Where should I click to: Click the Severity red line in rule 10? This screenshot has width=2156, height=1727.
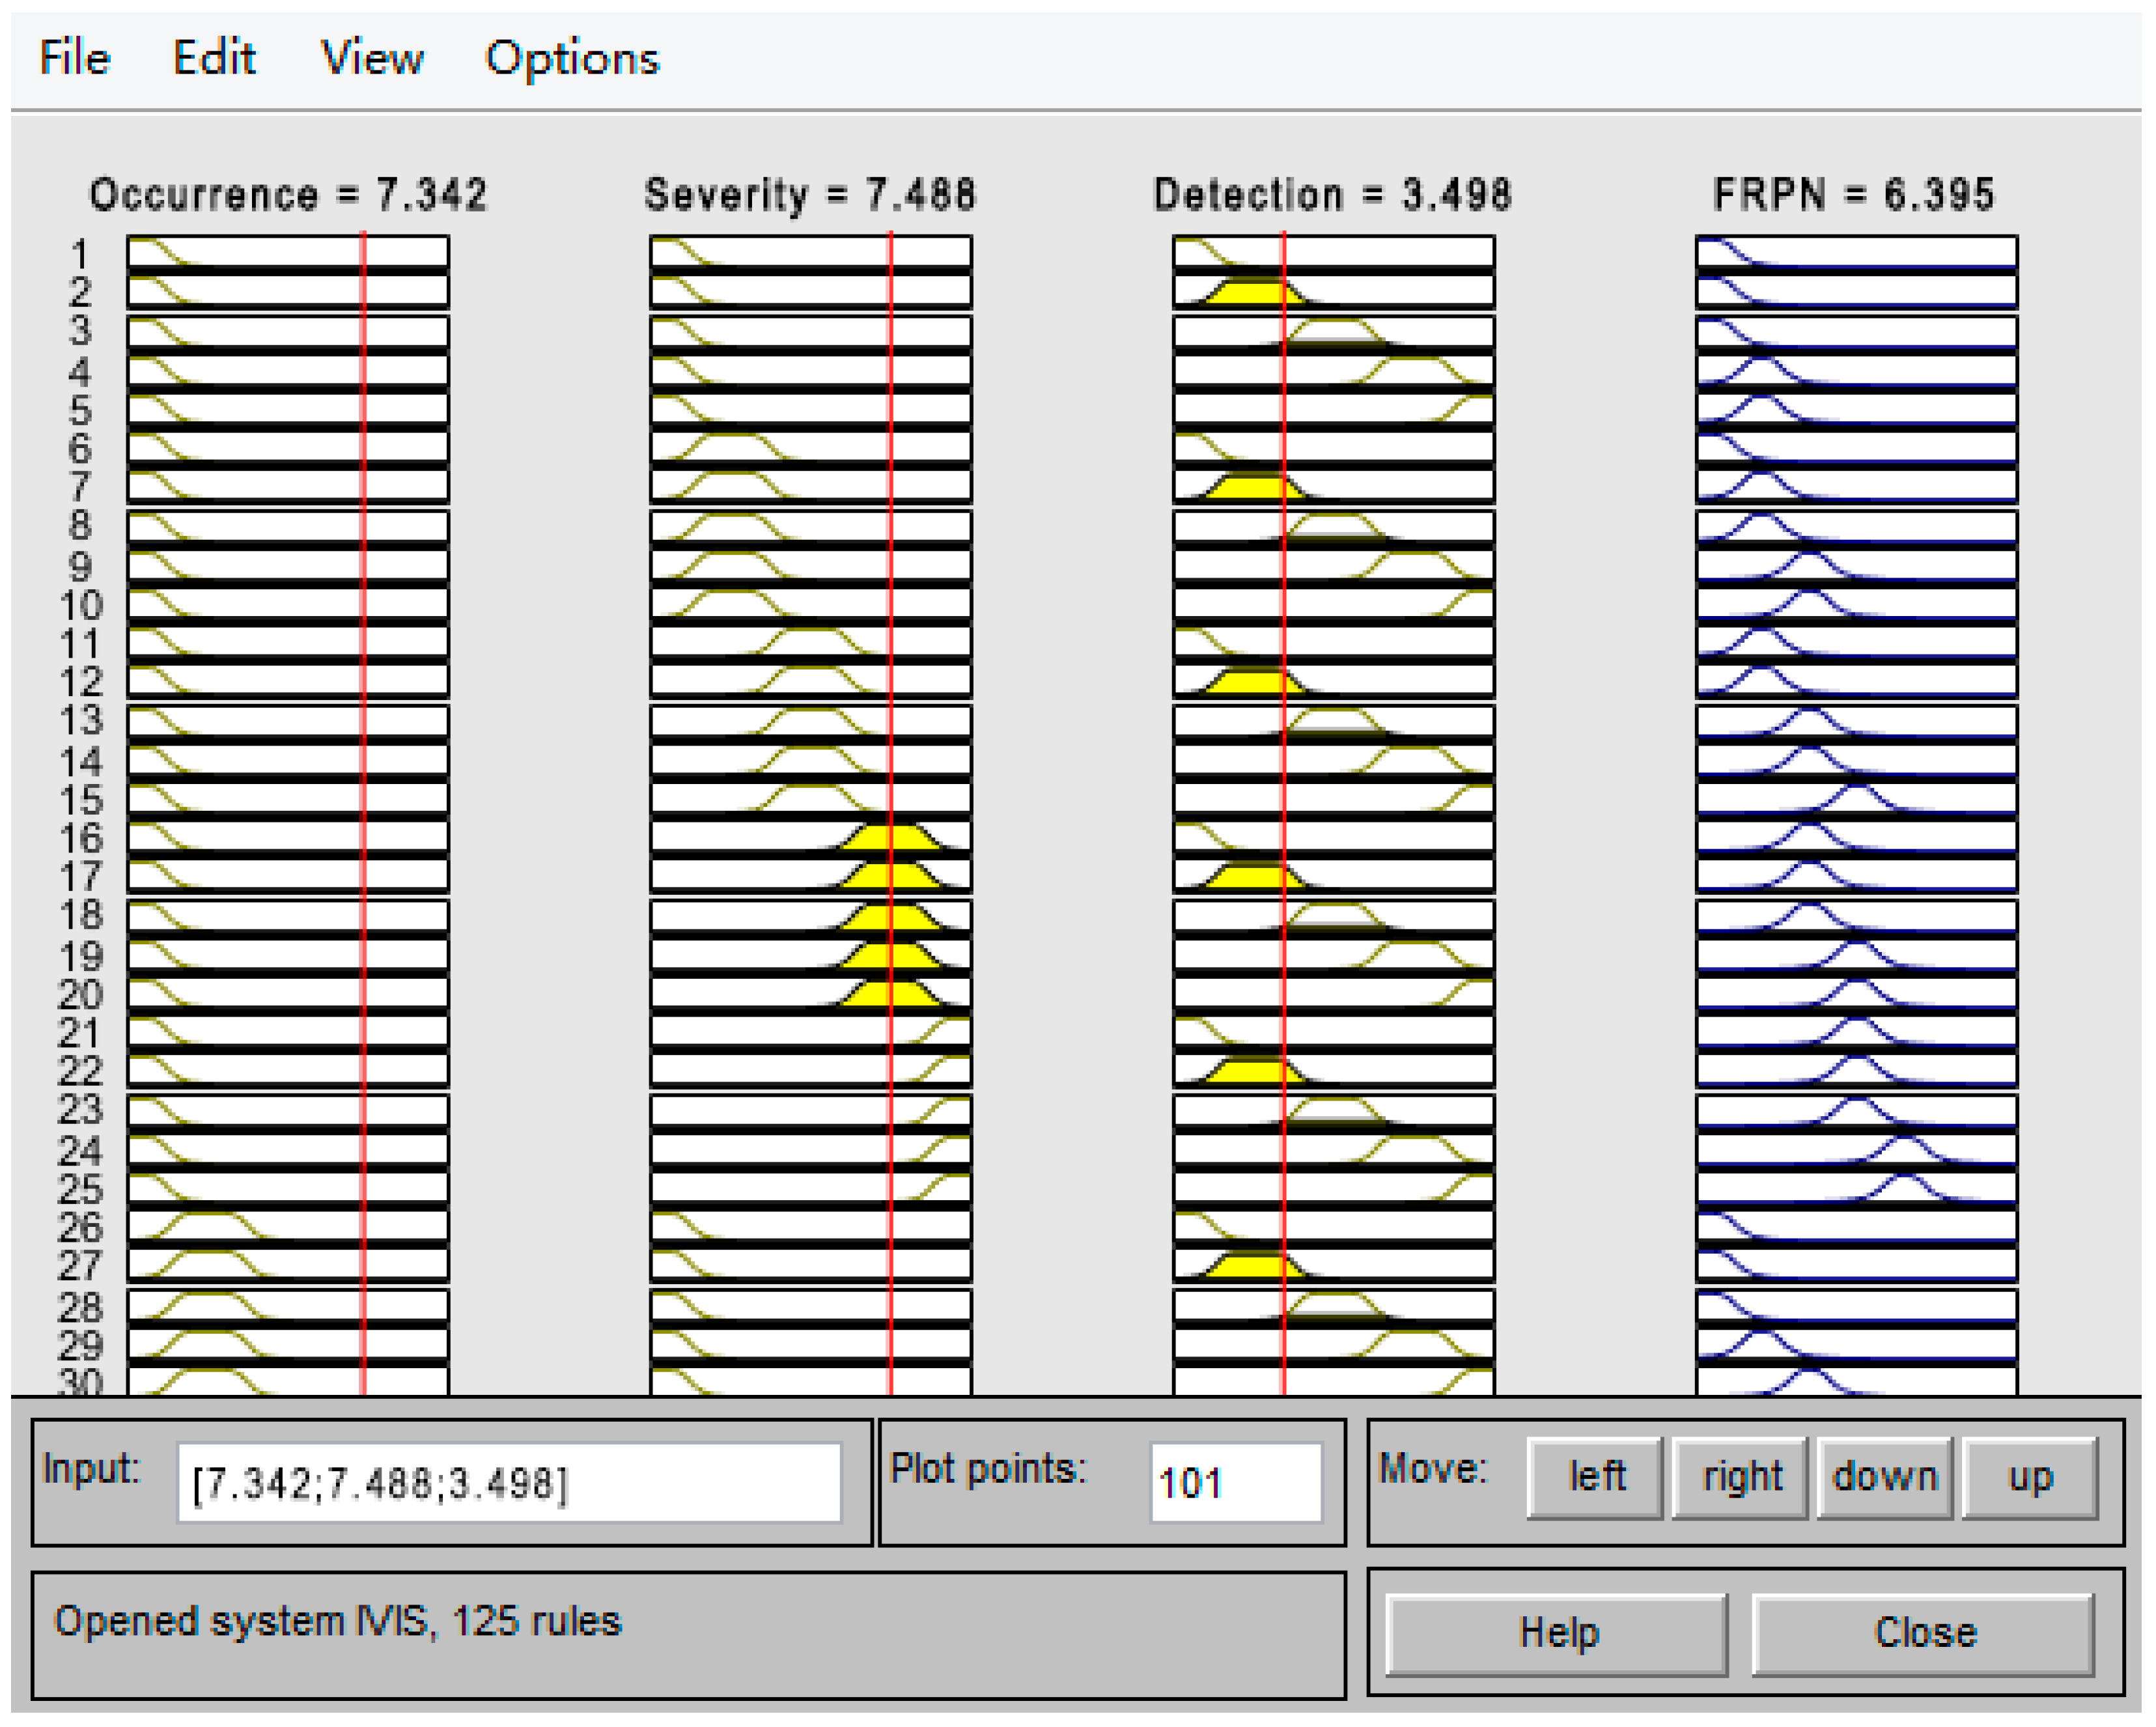click(890, 604)
